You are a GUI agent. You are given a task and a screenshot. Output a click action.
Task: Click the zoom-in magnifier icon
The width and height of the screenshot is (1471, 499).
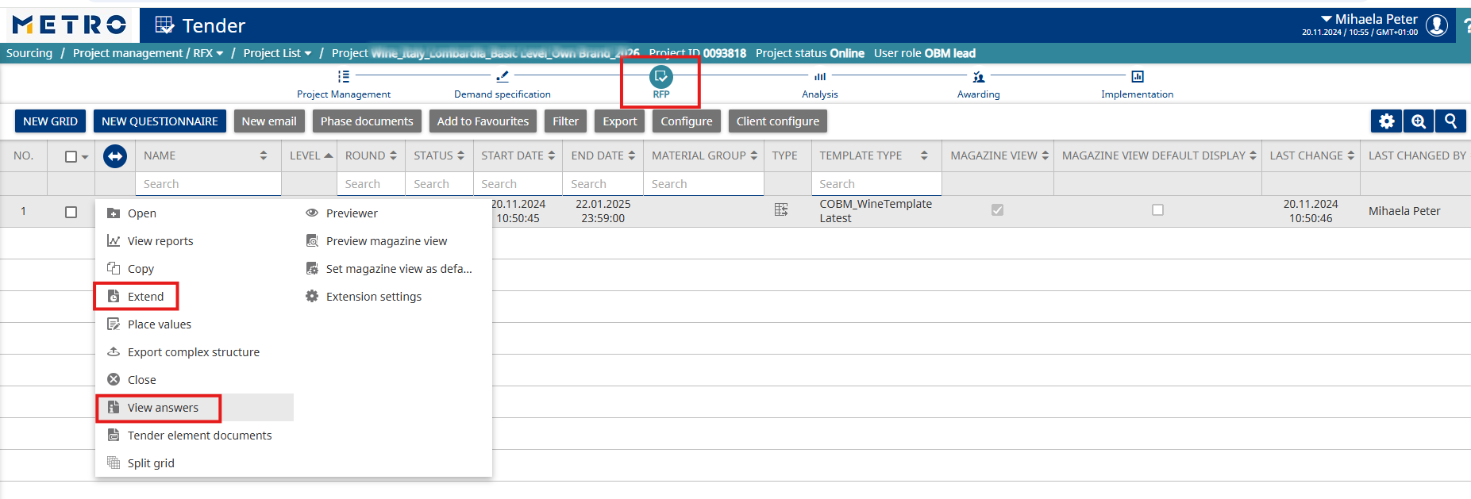tap(1418, 121)
